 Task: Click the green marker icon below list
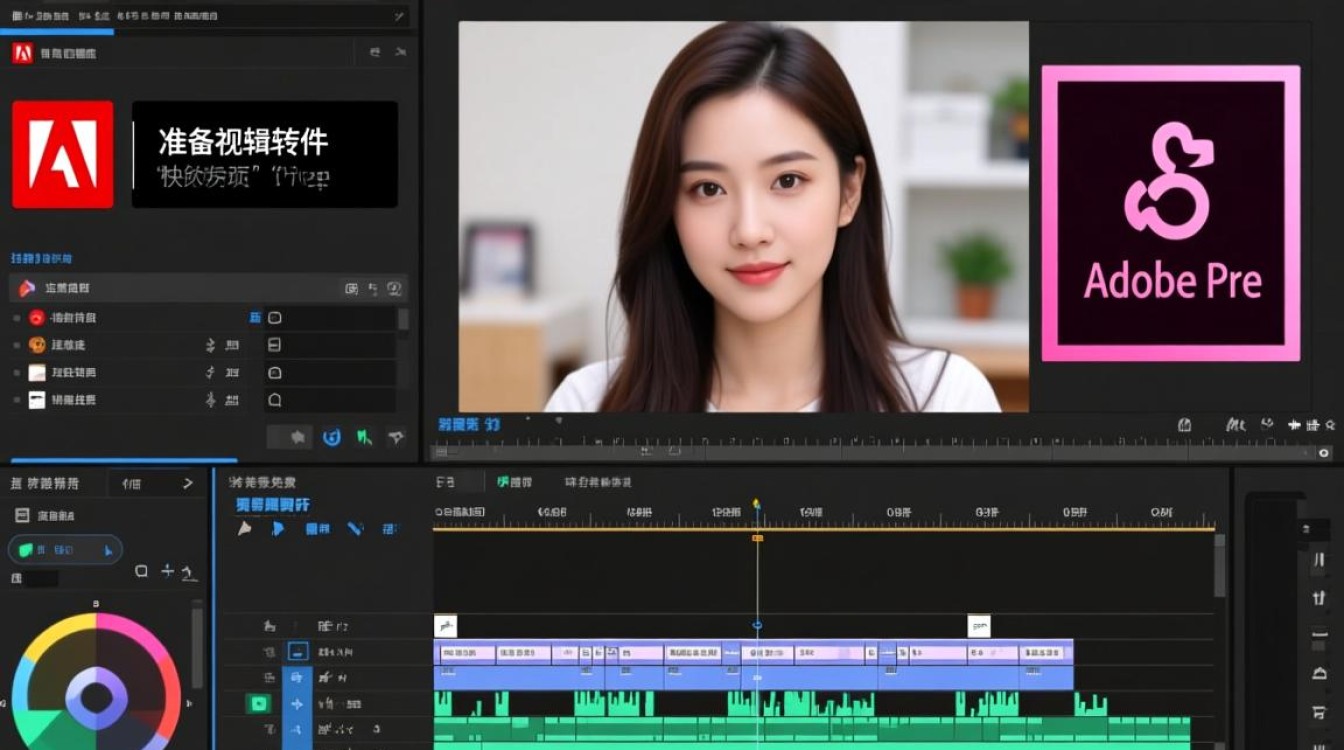[x=365, y=437]
